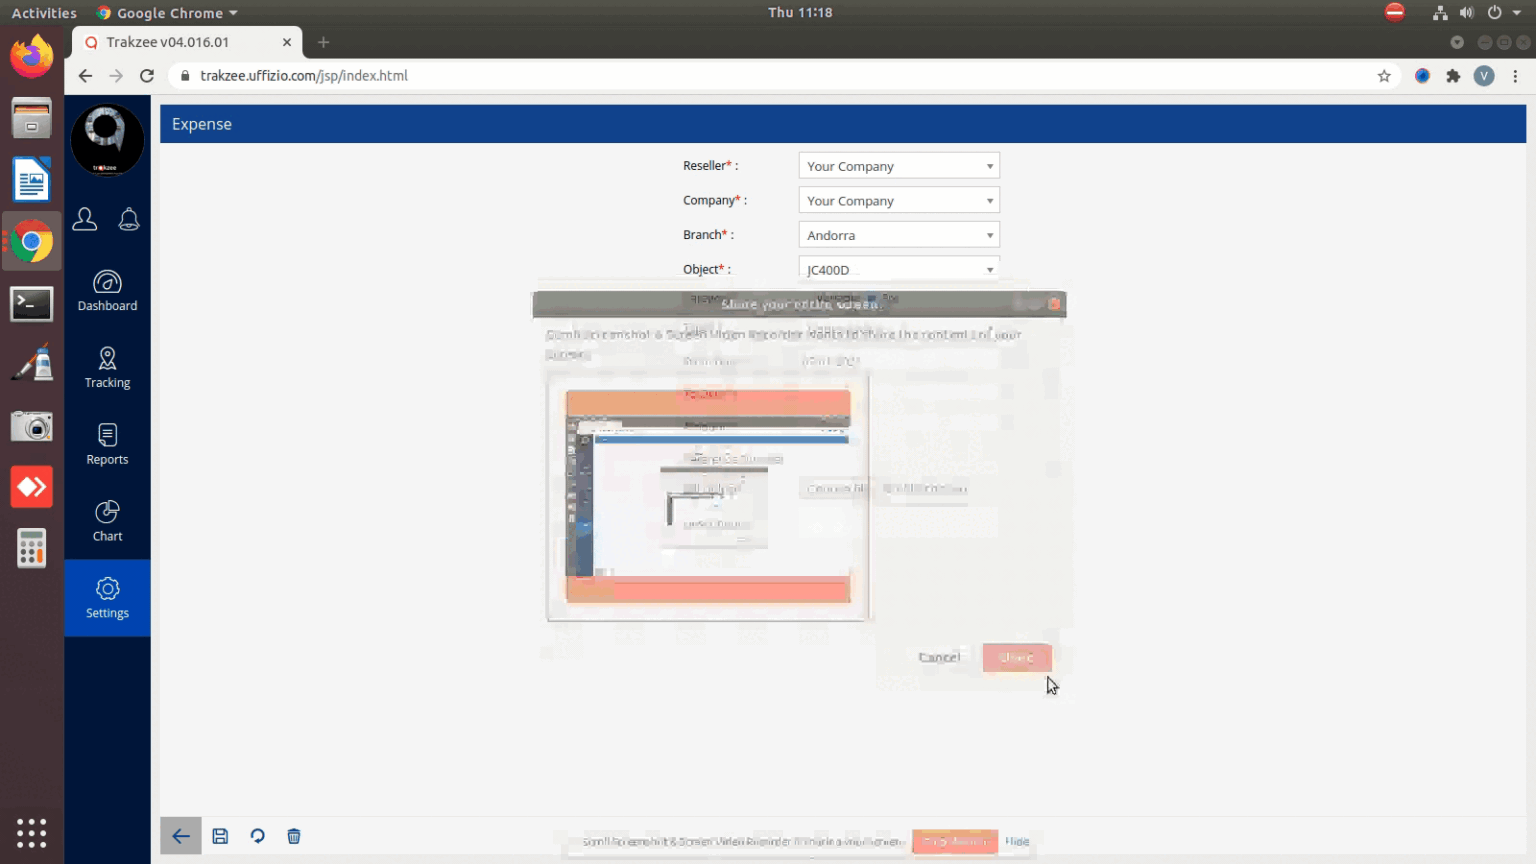The image size is (1536, 864).
Task: Open the Company dropdown
Action: [x=898, y=201]
